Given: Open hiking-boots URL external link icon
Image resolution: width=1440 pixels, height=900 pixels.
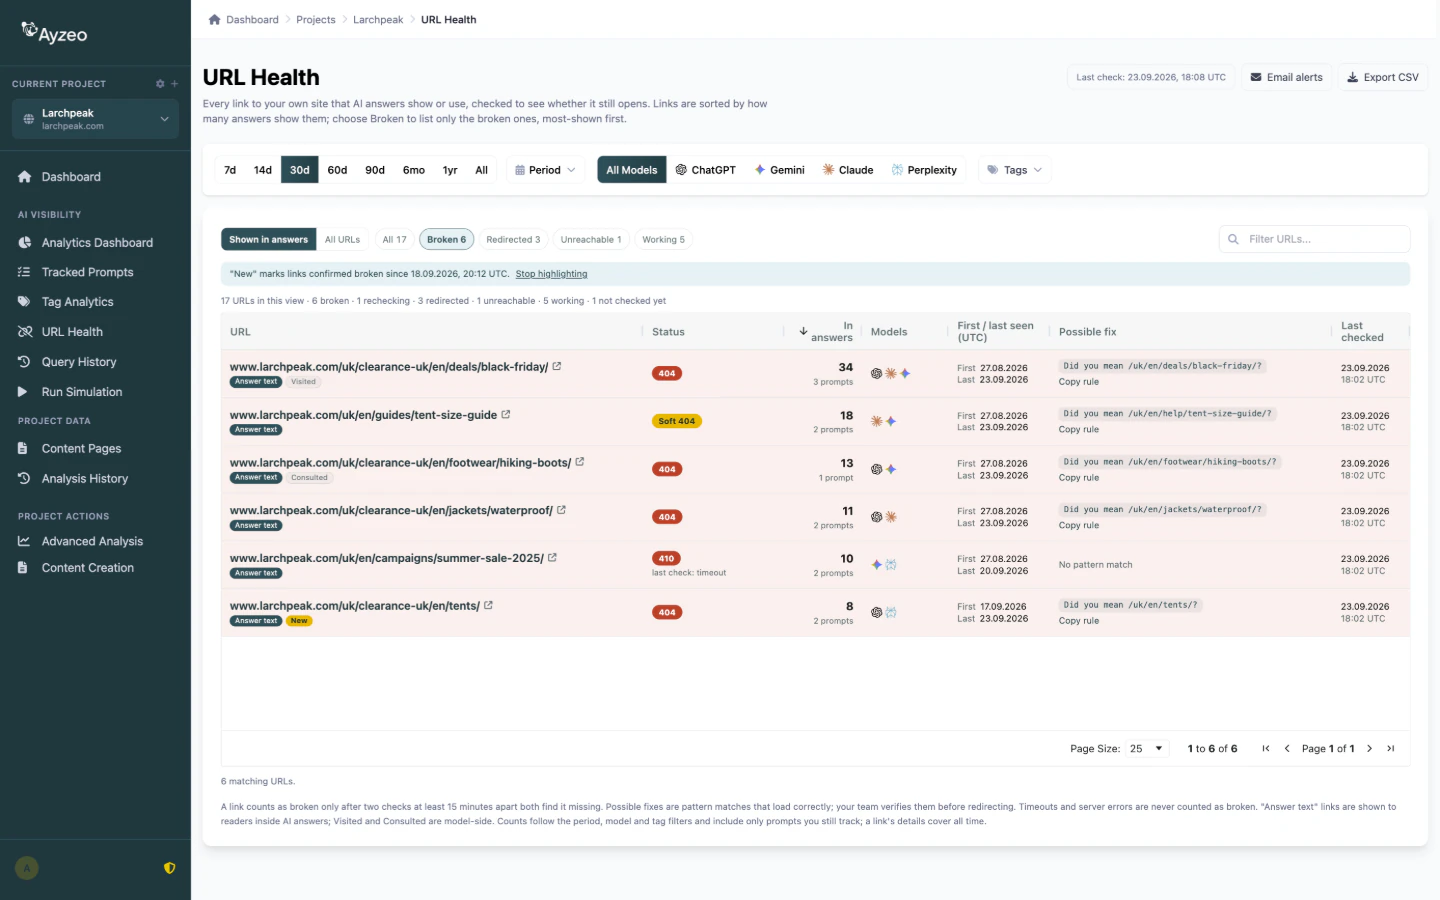Looking at the screenshot, I should point(580,462).
